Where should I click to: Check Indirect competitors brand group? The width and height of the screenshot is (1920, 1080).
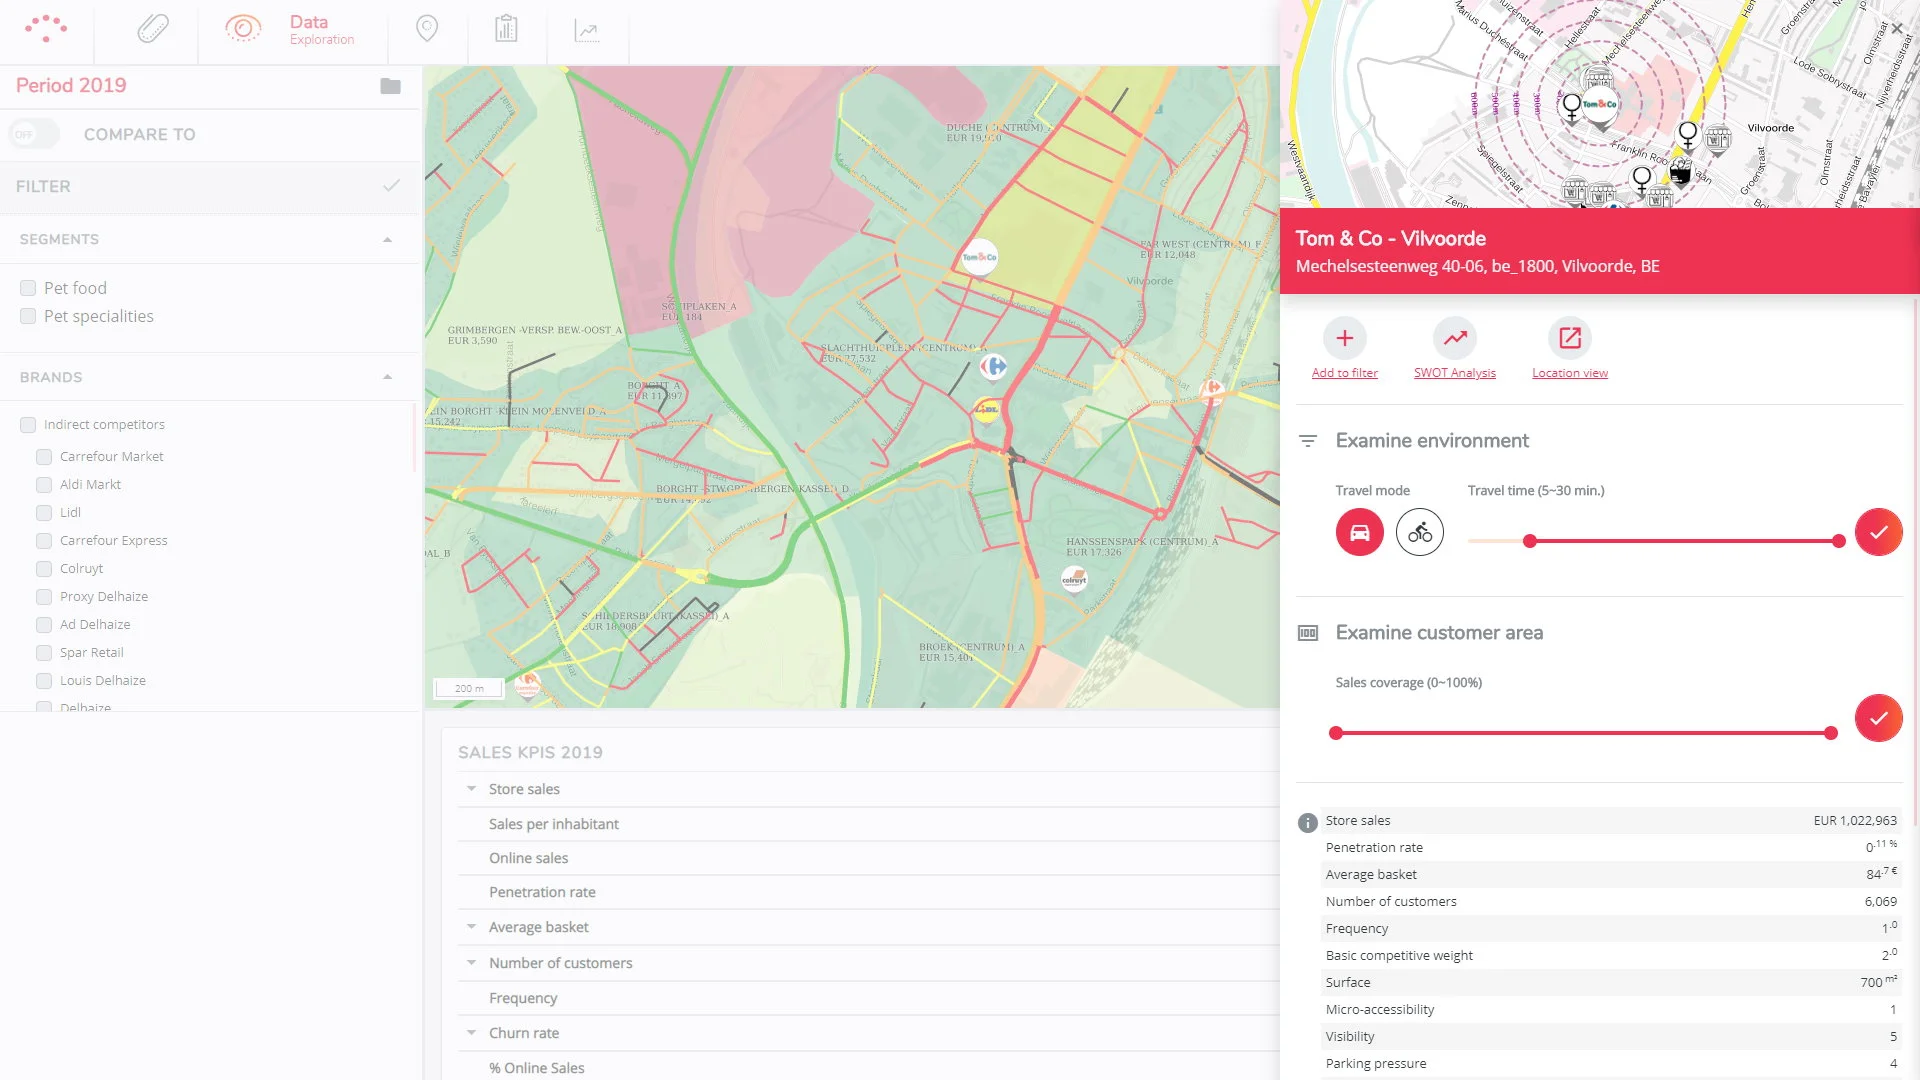(x=28, y=425)
